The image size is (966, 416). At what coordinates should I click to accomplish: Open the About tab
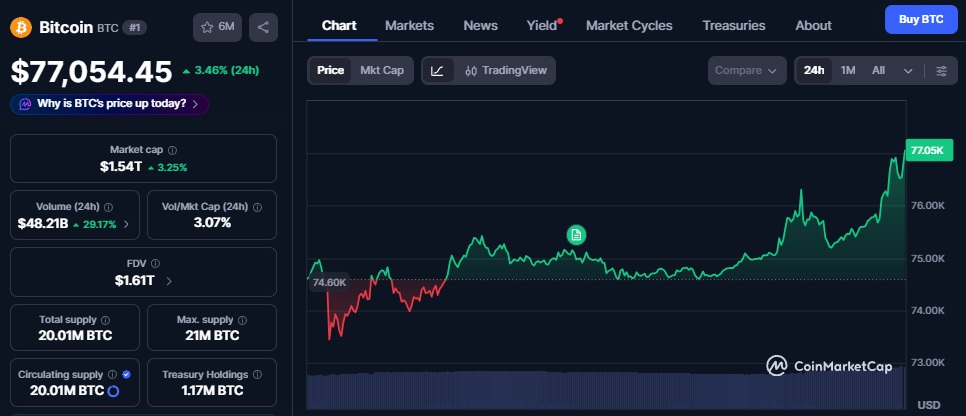pyautogui.click(x=813, y=25)
